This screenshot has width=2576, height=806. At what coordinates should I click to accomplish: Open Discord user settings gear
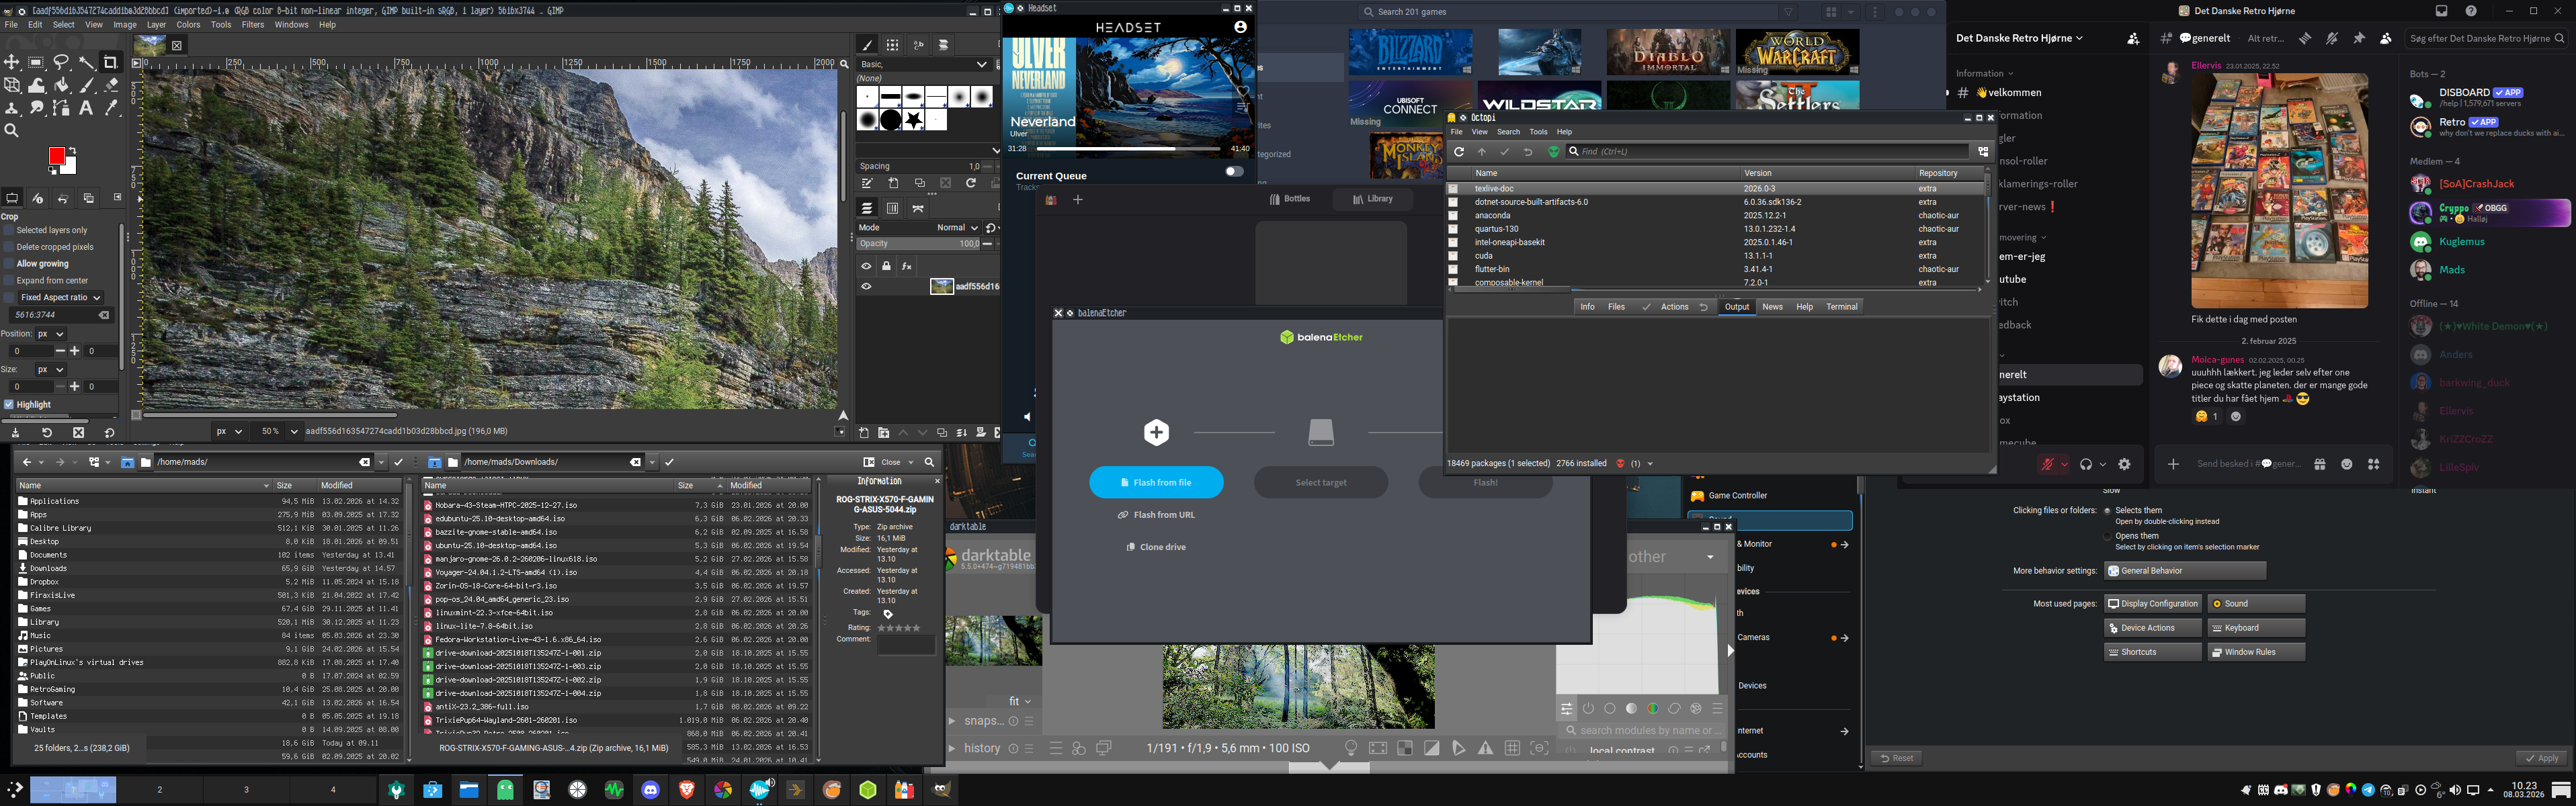click(2124, 464)
